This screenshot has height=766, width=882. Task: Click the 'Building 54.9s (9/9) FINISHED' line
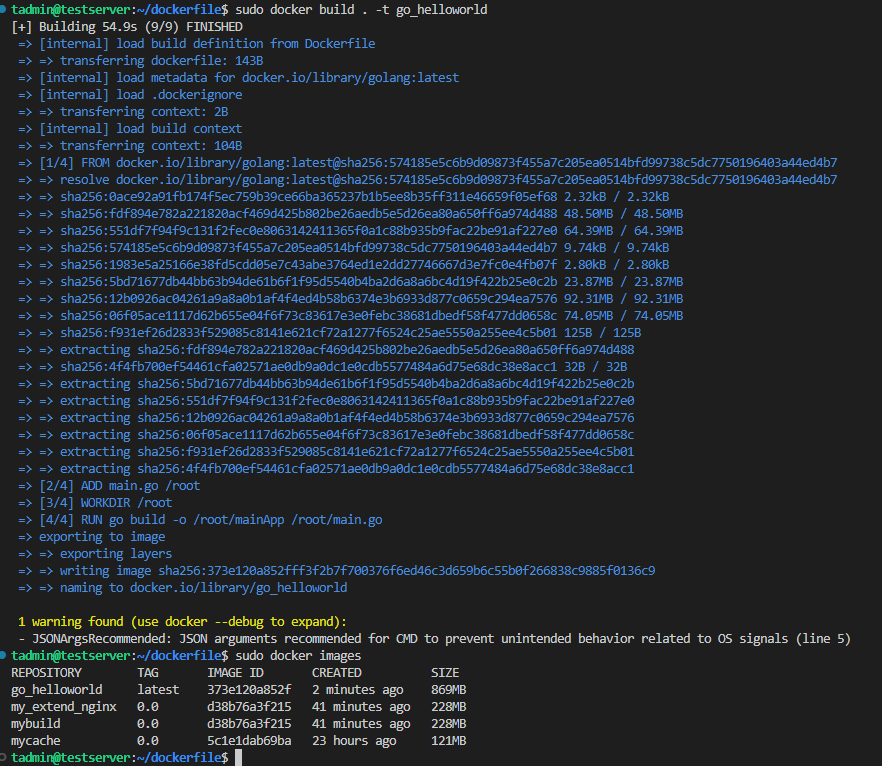click(127, 27)
